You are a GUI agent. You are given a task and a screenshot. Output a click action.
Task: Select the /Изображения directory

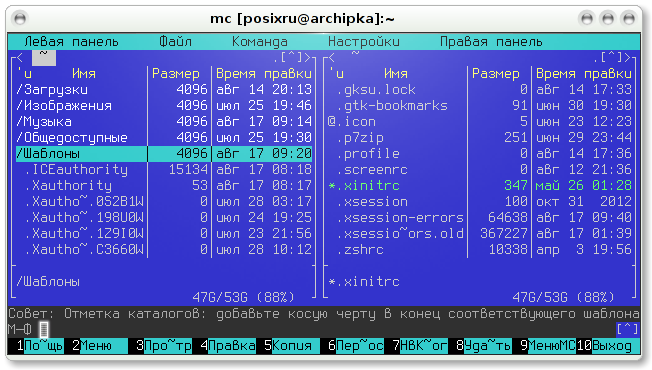pyautogui.click(x=164, y=105)
